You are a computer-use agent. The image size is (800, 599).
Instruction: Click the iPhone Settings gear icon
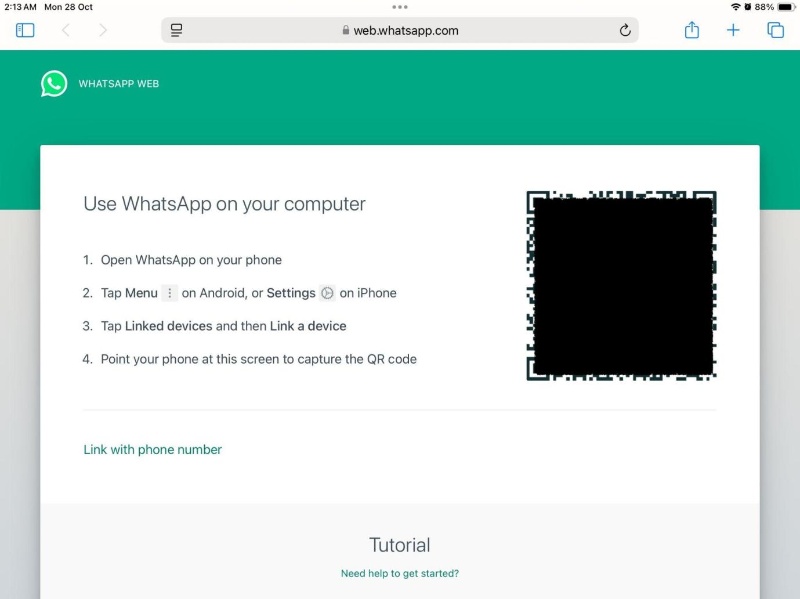click(x=327, y=293)
